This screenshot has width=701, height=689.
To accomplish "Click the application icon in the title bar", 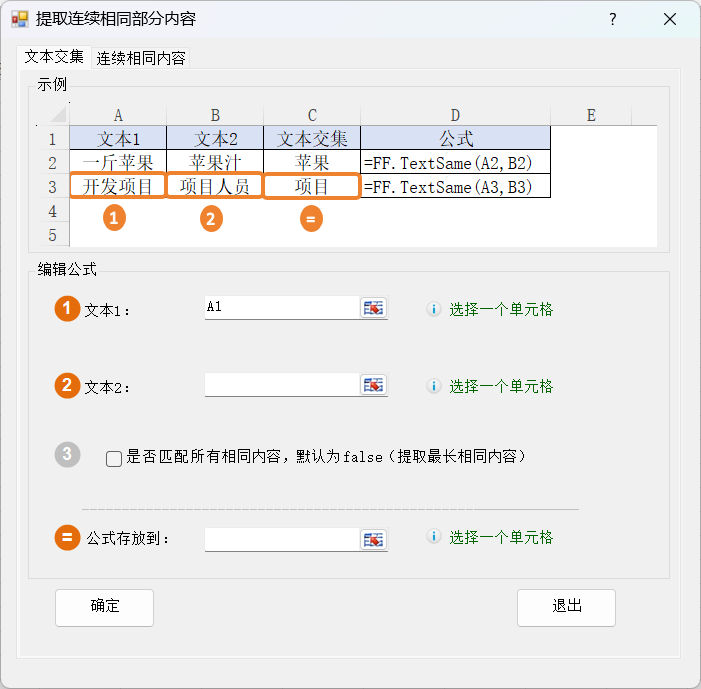I will (x=19, y=19).
